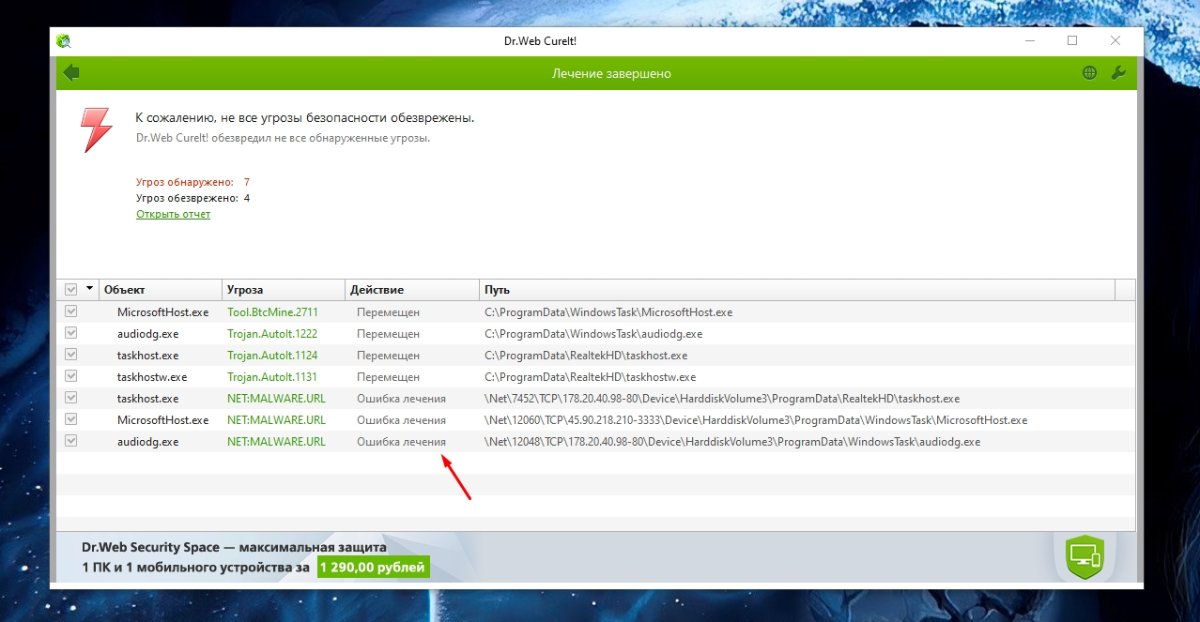This screenshot has height=622, width=1200.
Task: Select object name taskhostw.exe
Action: pyautogui.click(x=152, y=377)
